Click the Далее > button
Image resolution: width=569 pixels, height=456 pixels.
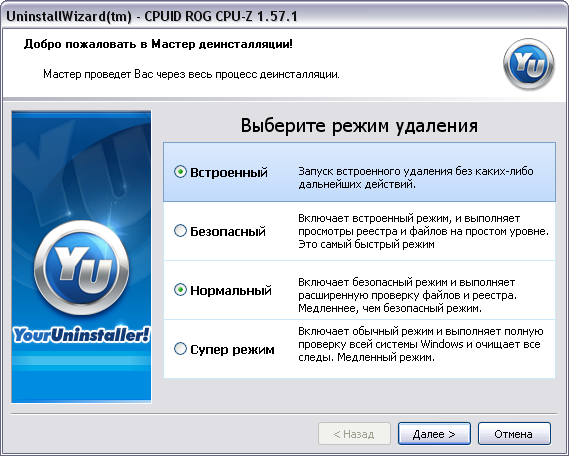coord(434,434)
